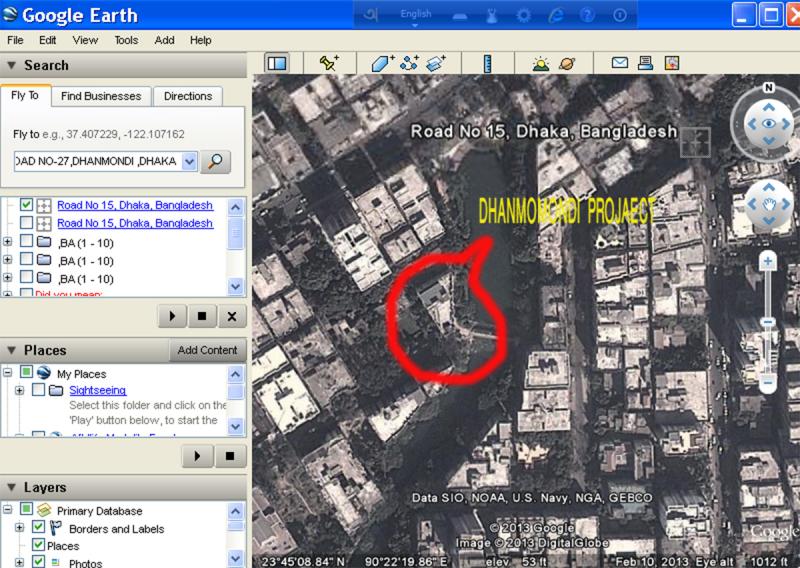Click the Add Content button
Viewport: 800px width, 568px height.
point(207,350)
